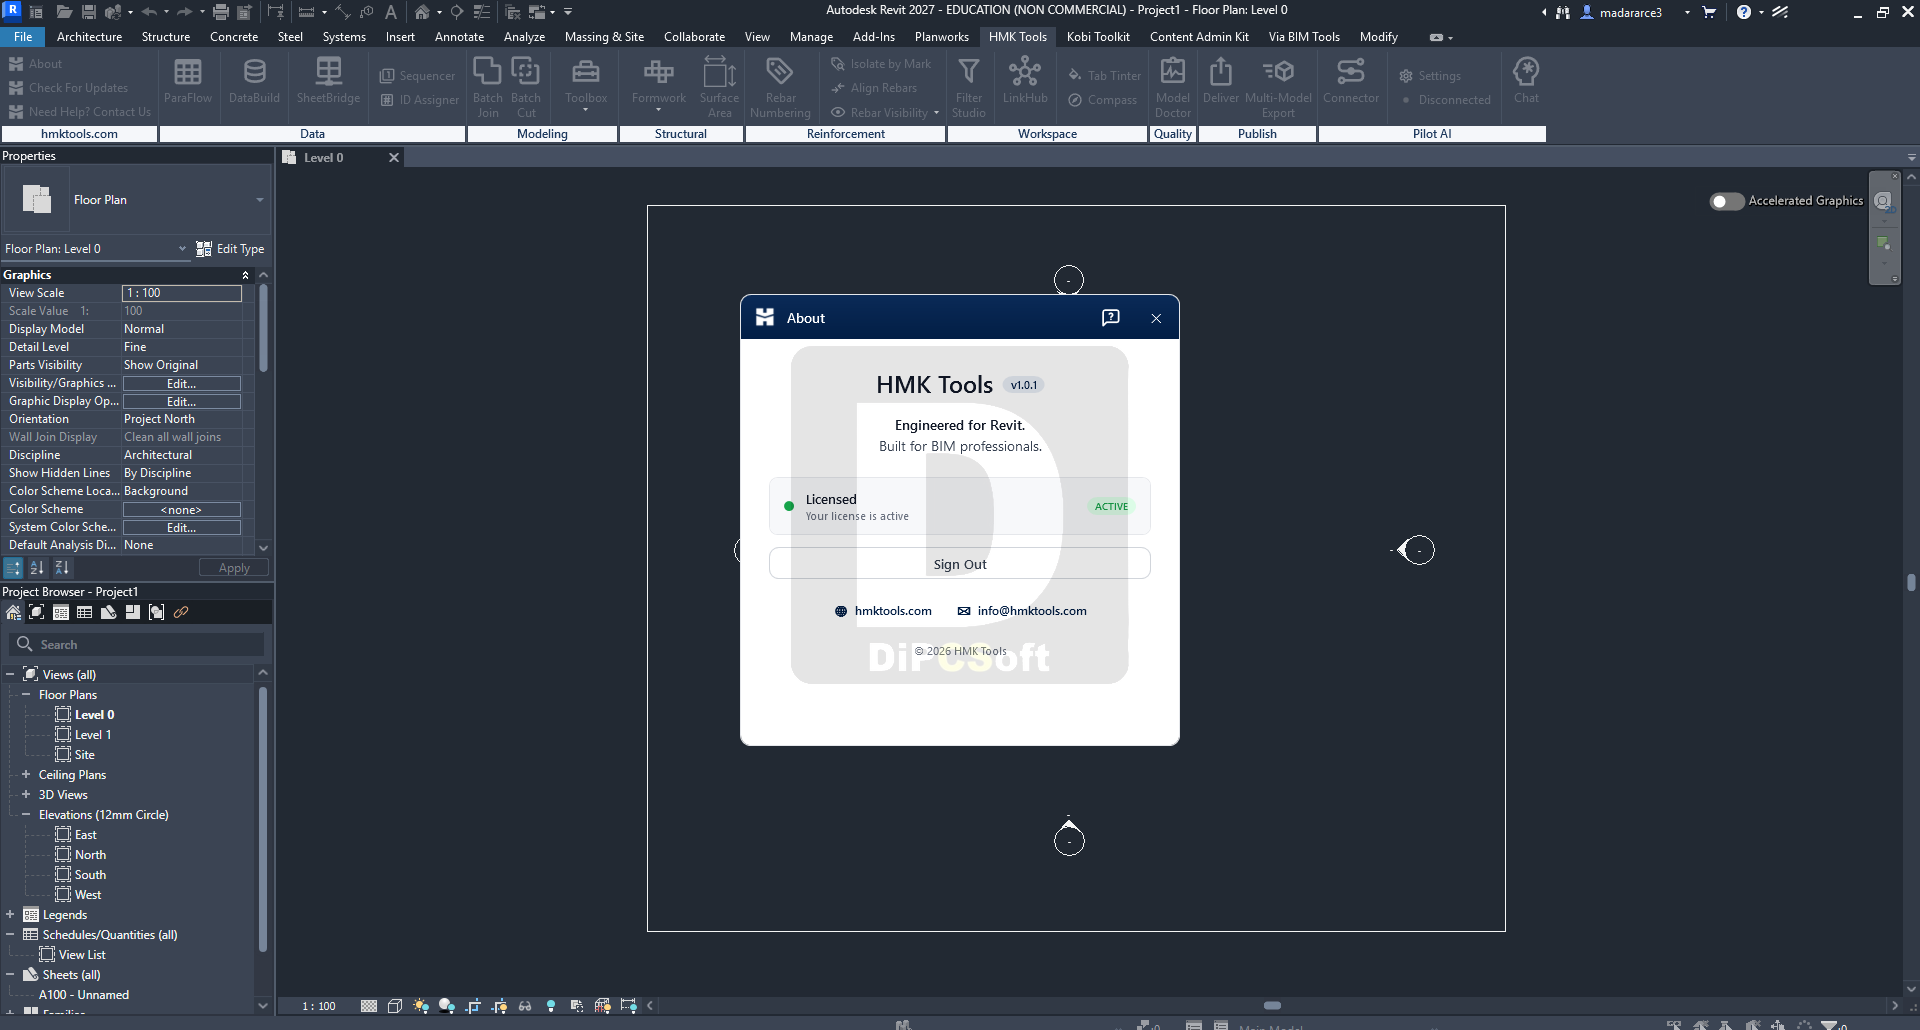1920x1030 pixels.
Task: Click the View Scale 1 : 100 field
Action: [x=182, y=293]
